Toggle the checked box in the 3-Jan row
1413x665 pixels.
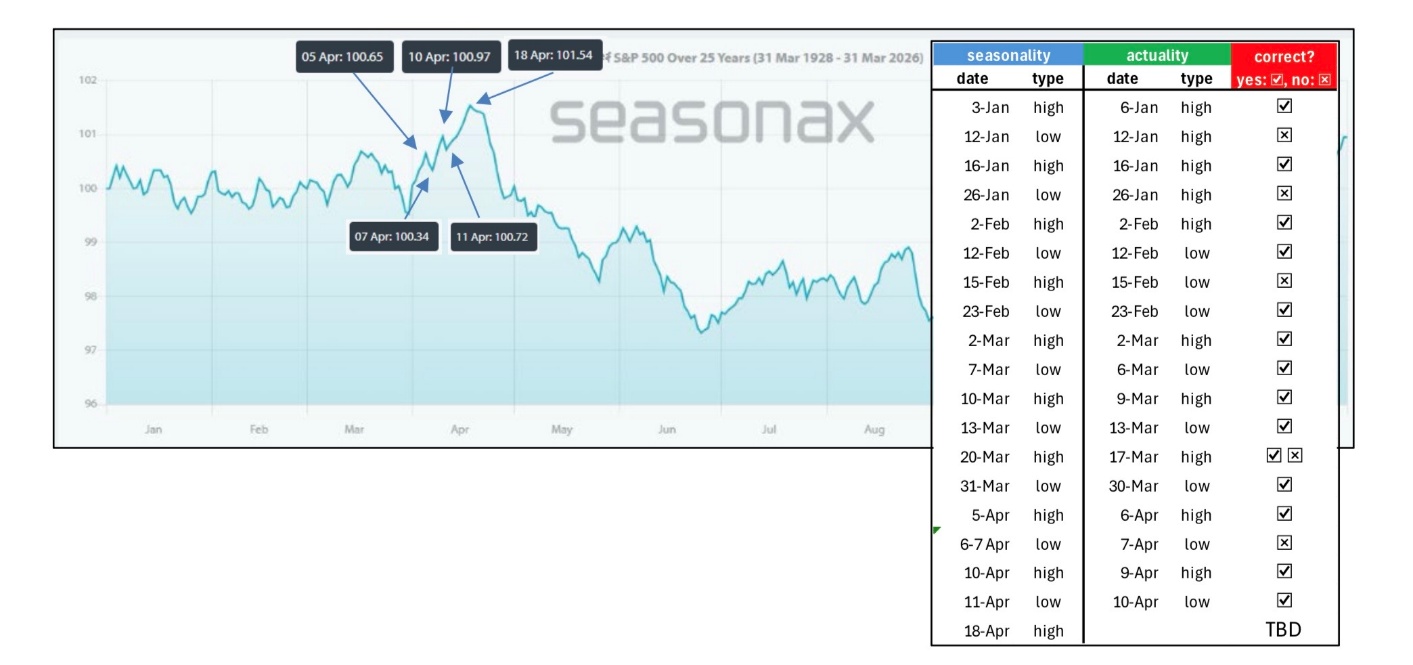tap(1285, 107)
